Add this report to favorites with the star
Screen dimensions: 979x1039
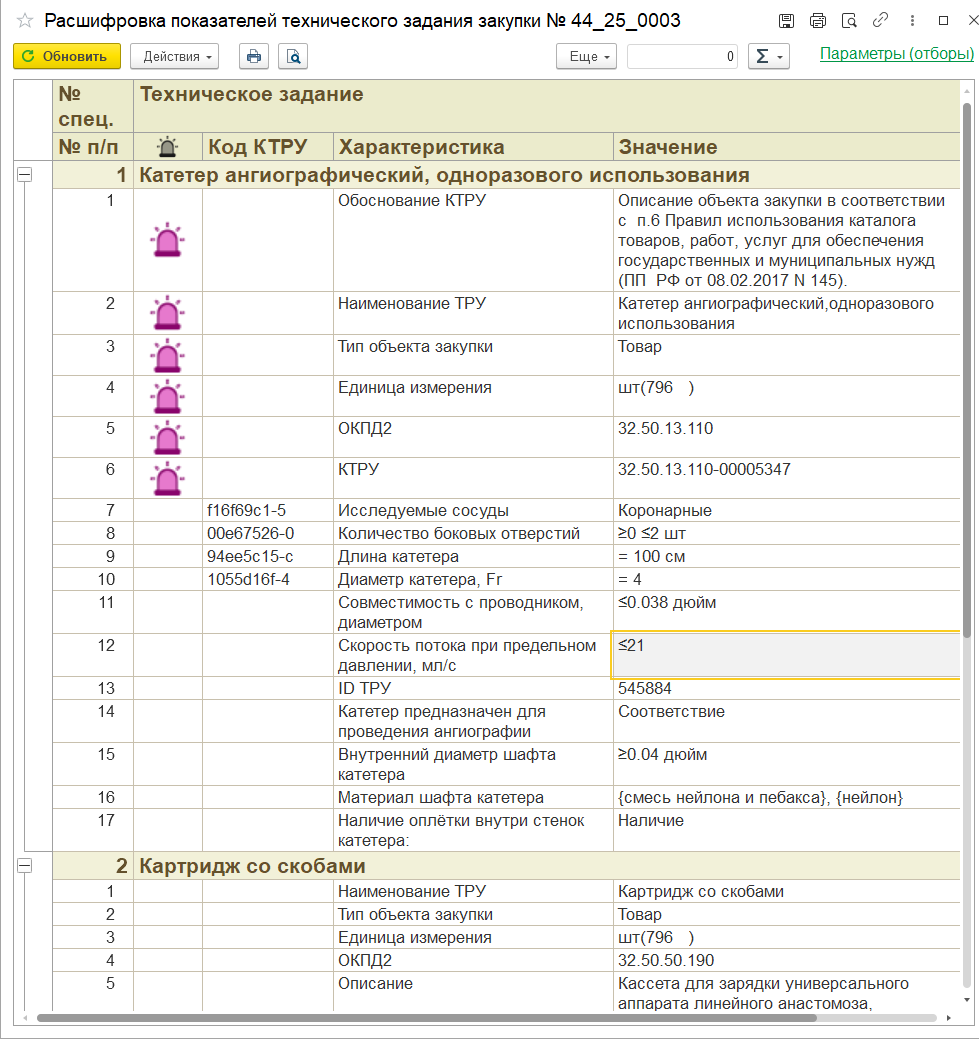point(25,21)
